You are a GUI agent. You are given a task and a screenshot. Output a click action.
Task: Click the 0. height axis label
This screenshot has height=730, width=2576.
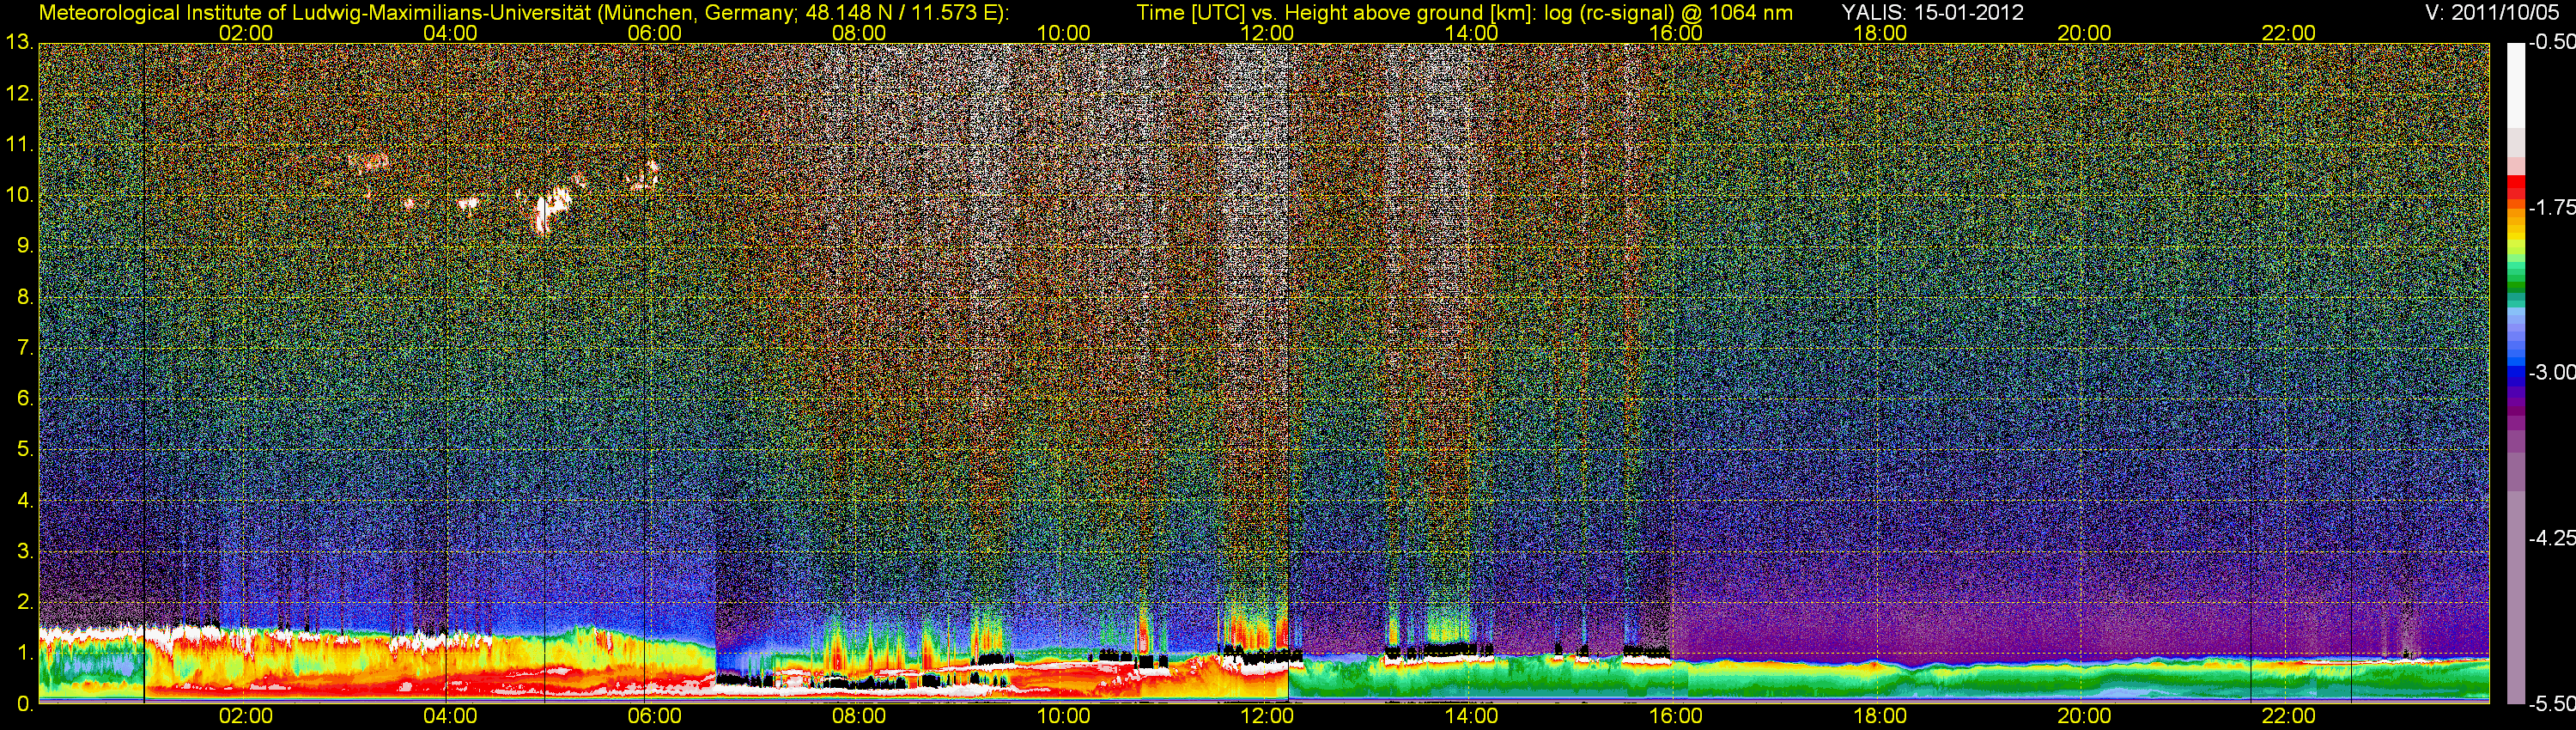click(24, 703)
